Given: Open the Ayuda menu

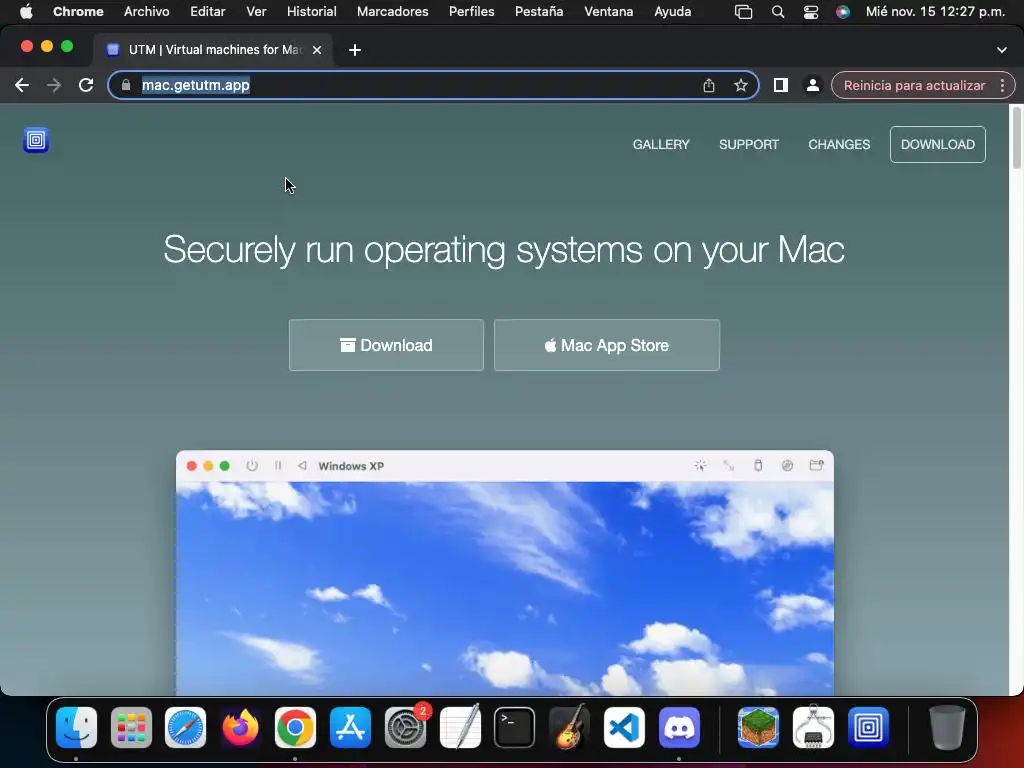Looking at the screenshot, I should click(673, 11).
